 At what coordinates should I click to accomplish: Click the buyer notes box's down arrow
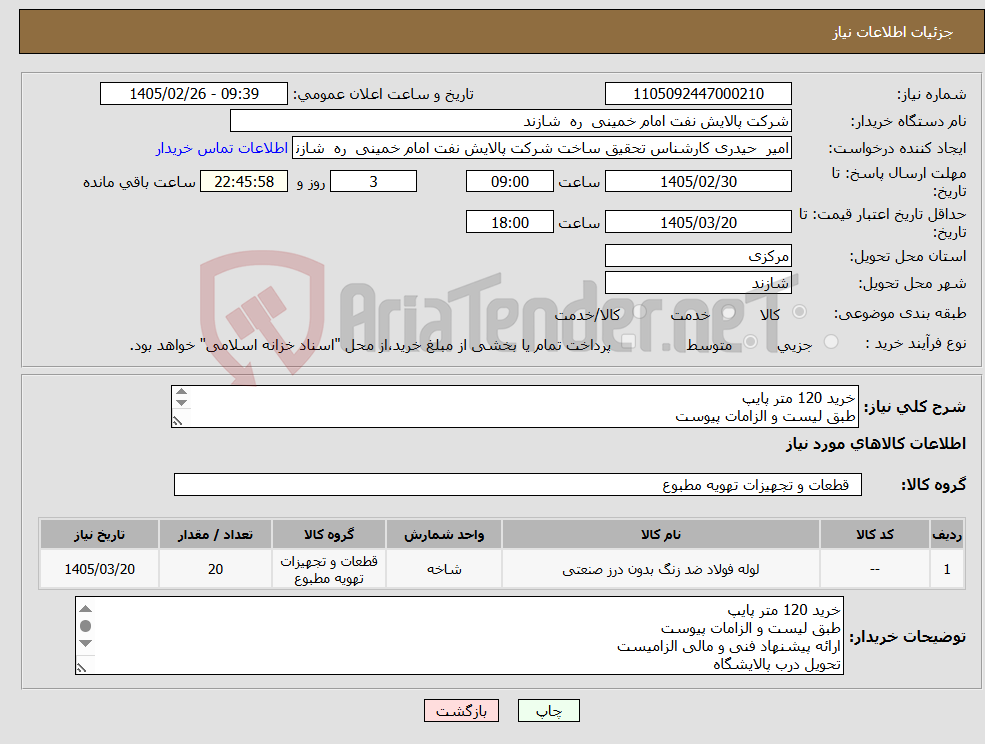[86, 643]
